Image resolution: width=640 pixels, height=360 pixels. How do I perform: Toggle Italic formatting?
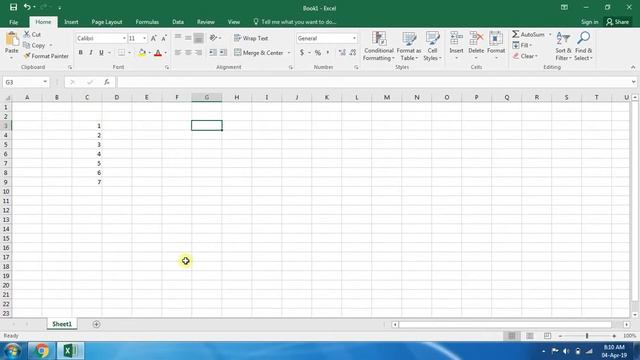91,53
